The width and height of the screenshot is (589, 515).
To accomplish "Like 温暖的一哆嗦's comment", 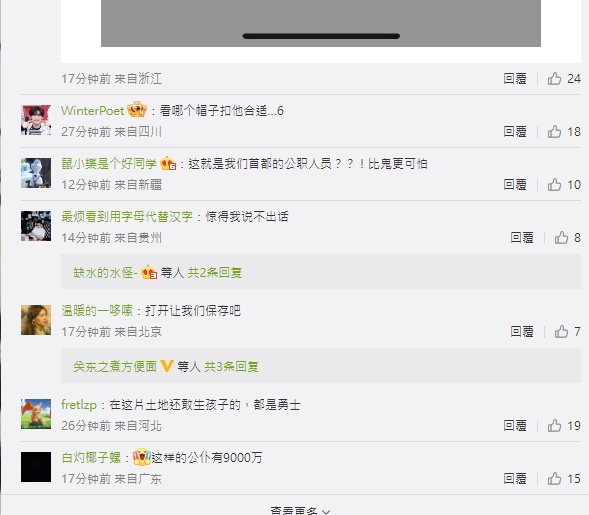I will coord(562,332).
